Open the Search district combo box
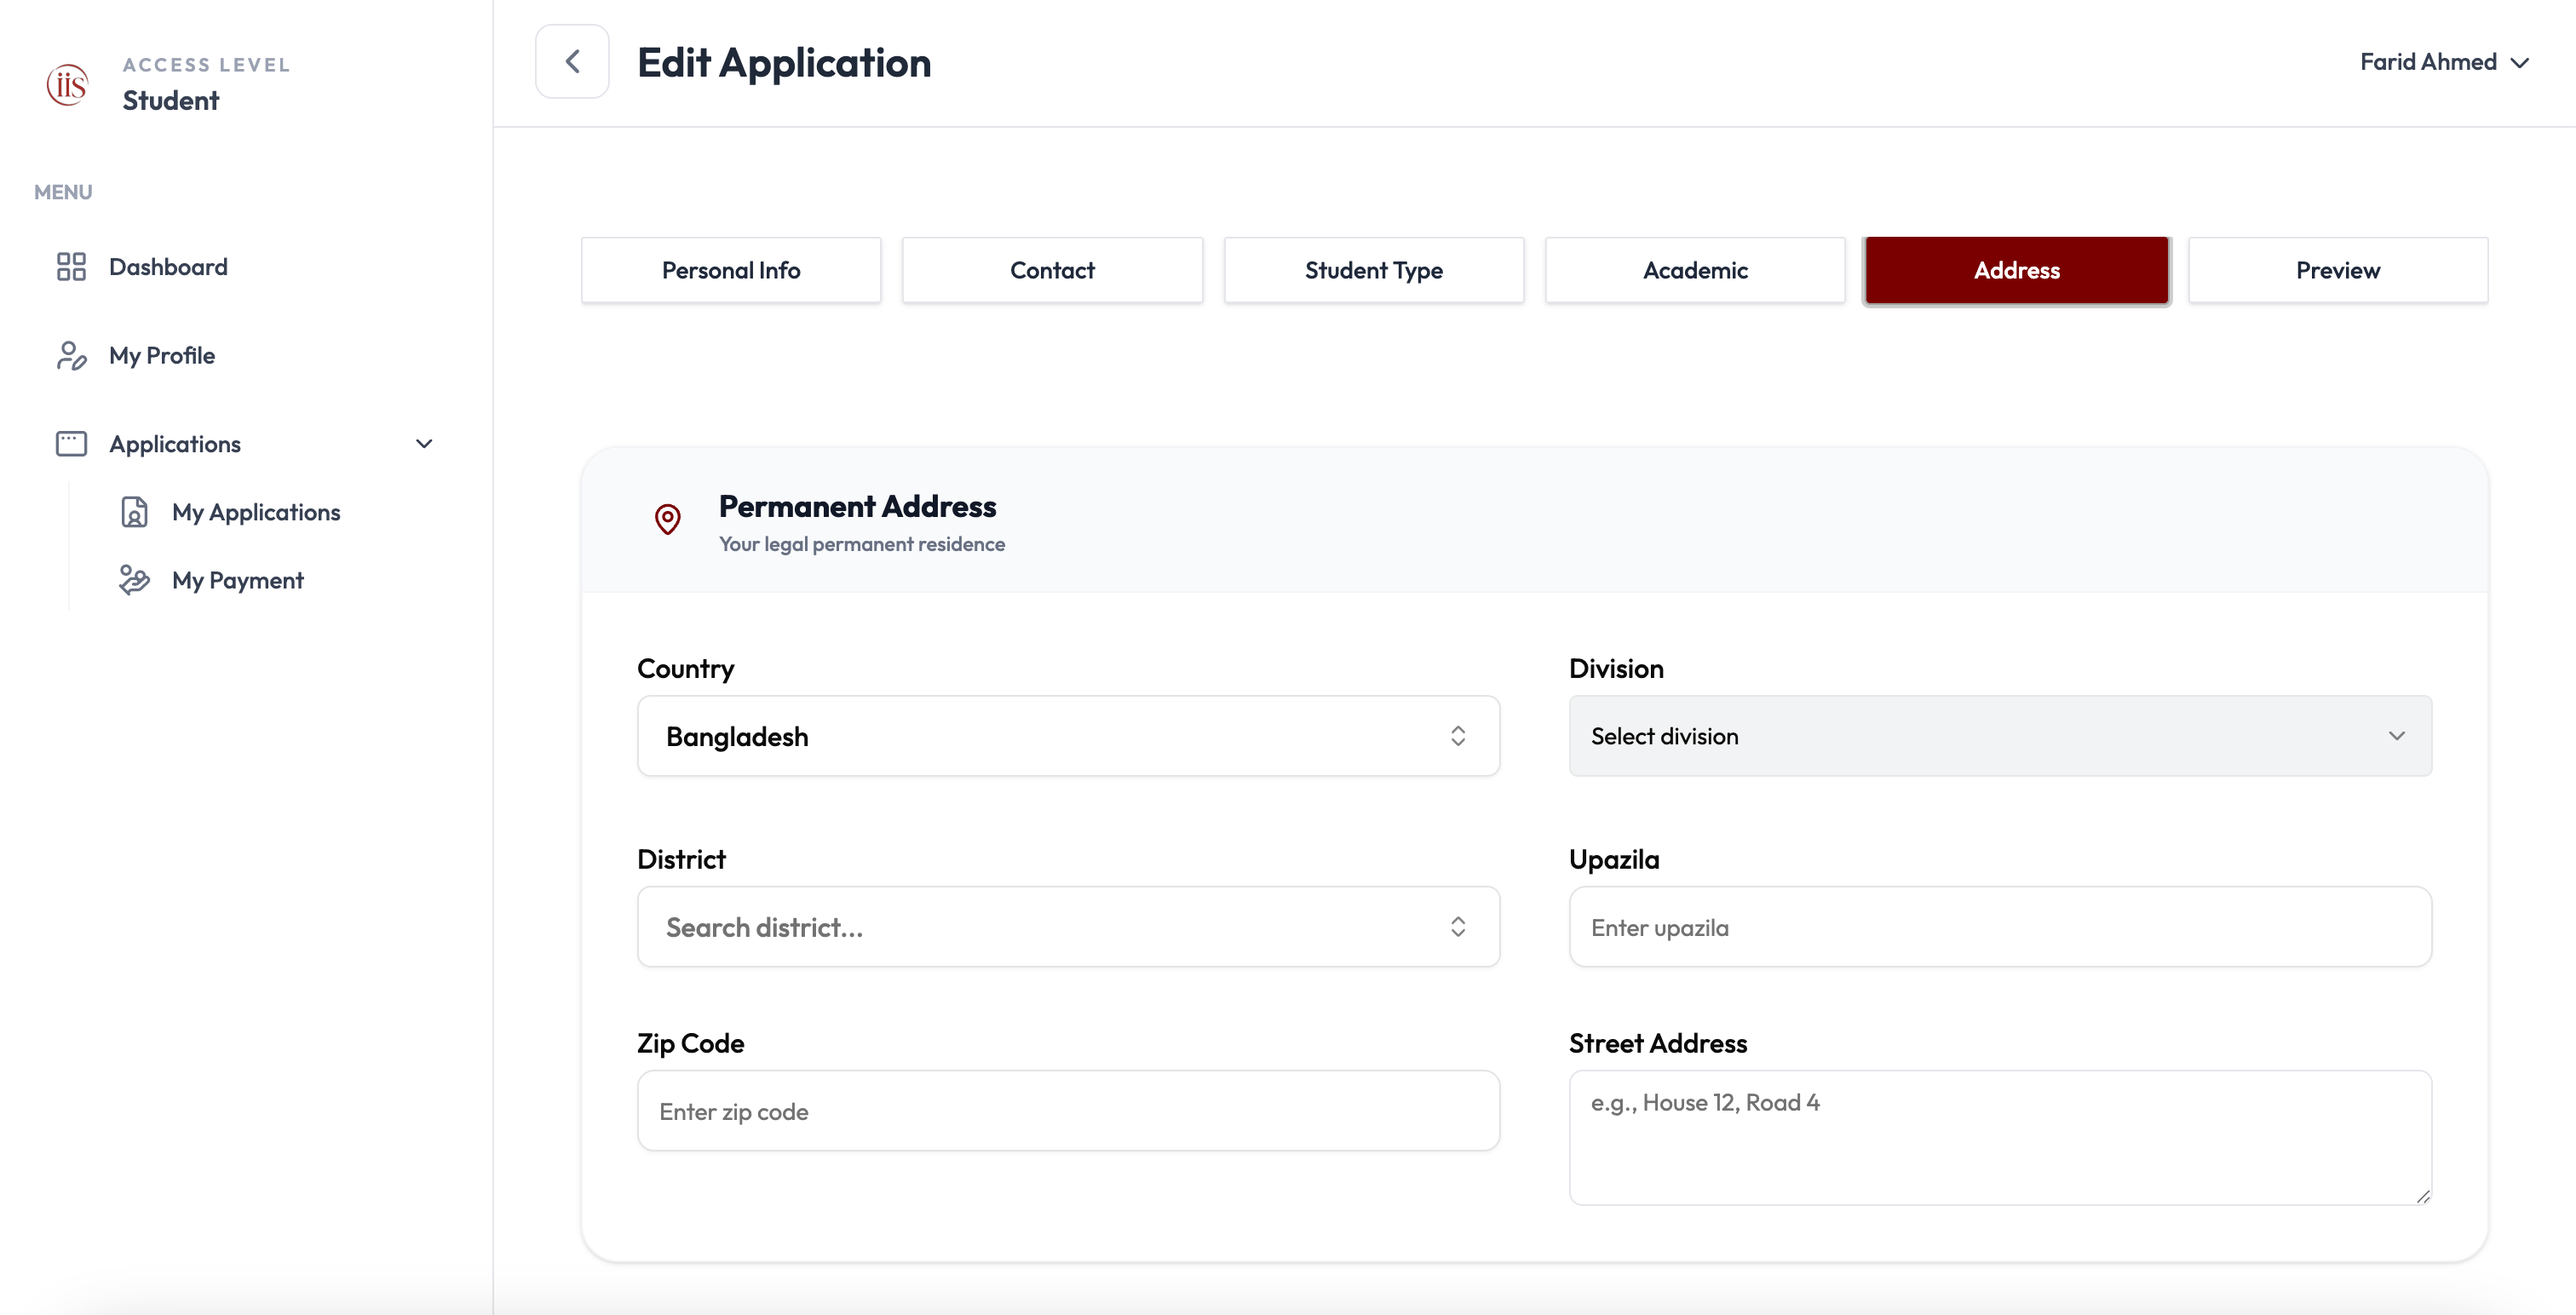Screen dimensions: 2576x1315 coord(1068,927)
